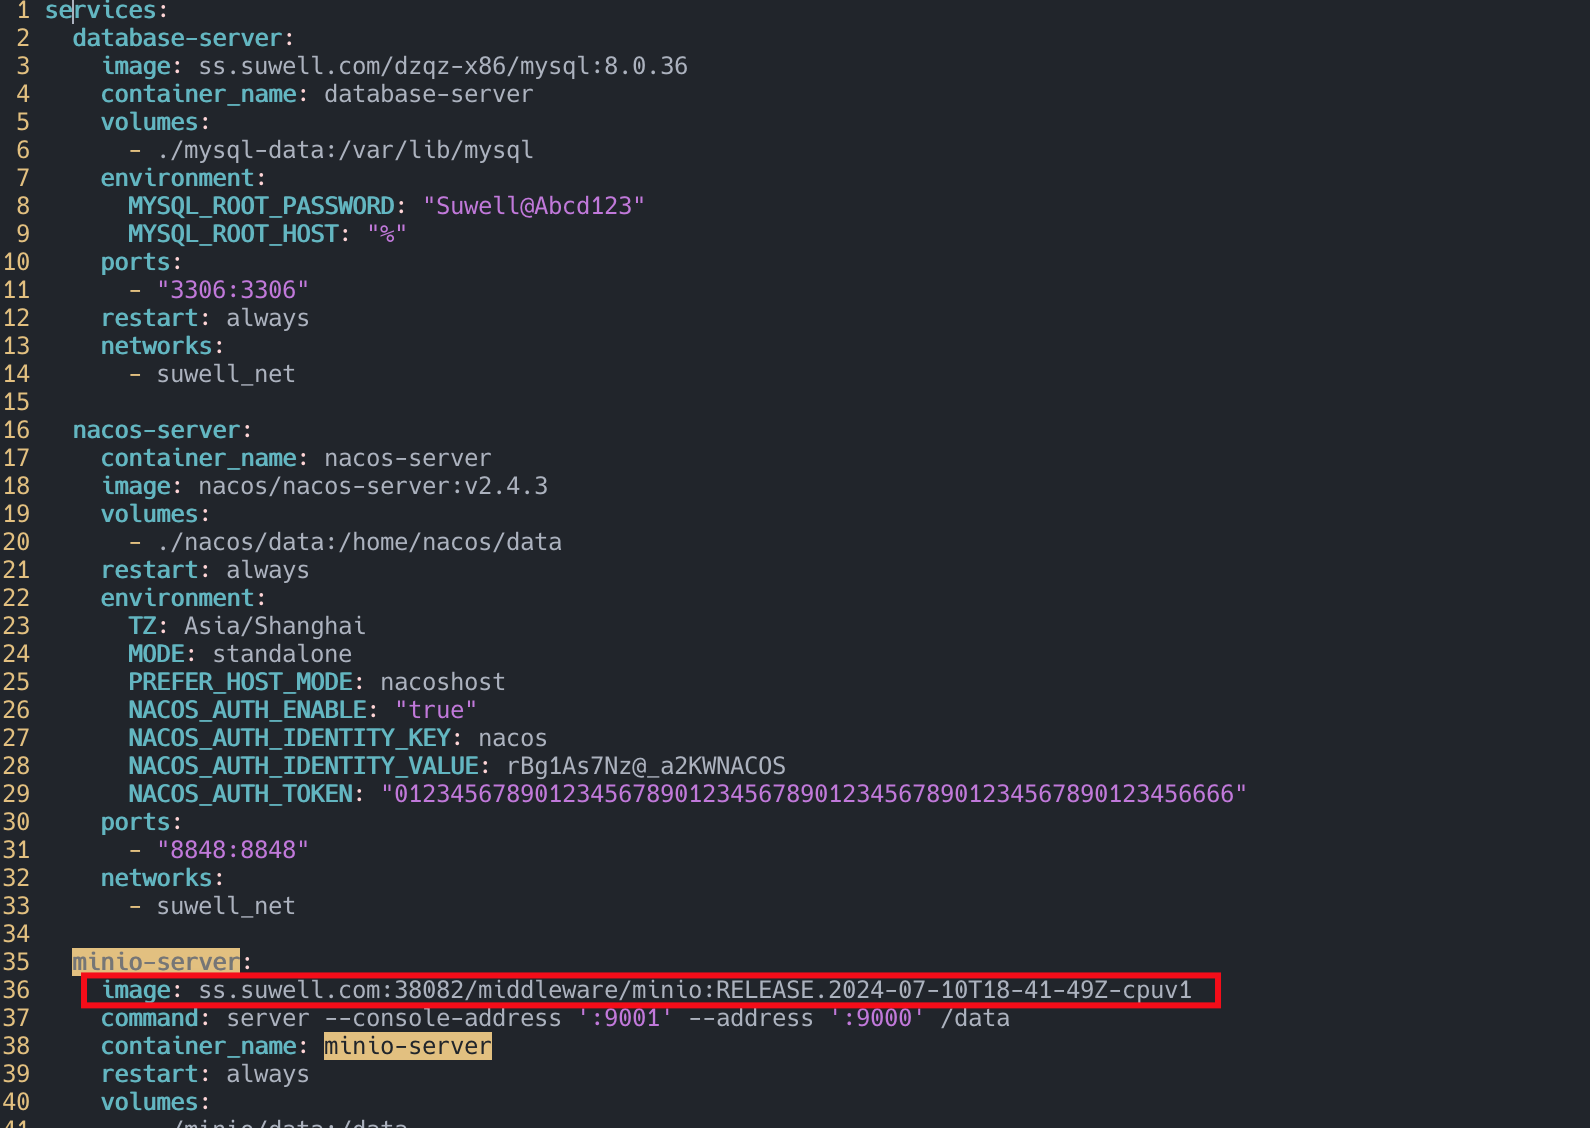Click the "command" key on line 37

149,1018
